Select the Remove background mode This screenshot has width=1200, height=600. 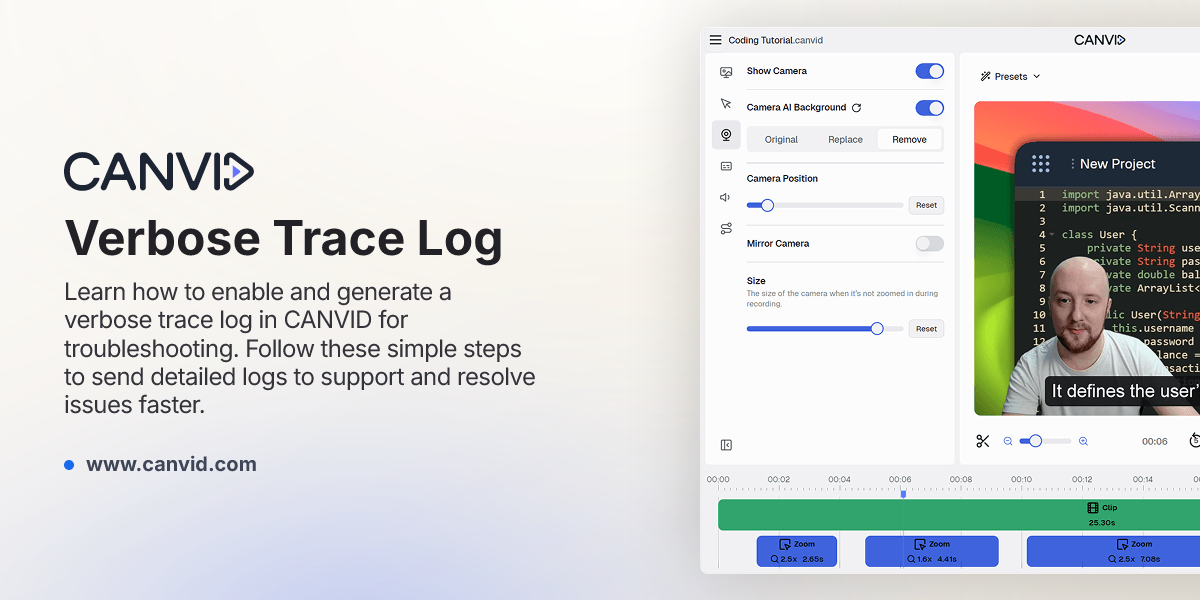point(909,140)
